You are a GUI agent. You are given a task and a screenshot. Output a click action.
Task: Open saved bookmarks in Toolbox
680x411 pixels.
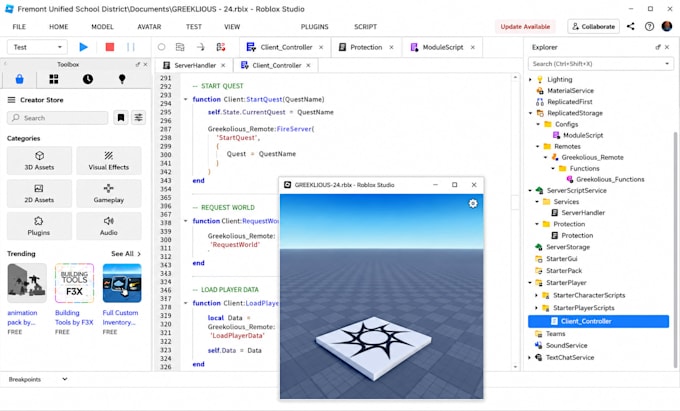pyautogui.click(x=121, y=117)
